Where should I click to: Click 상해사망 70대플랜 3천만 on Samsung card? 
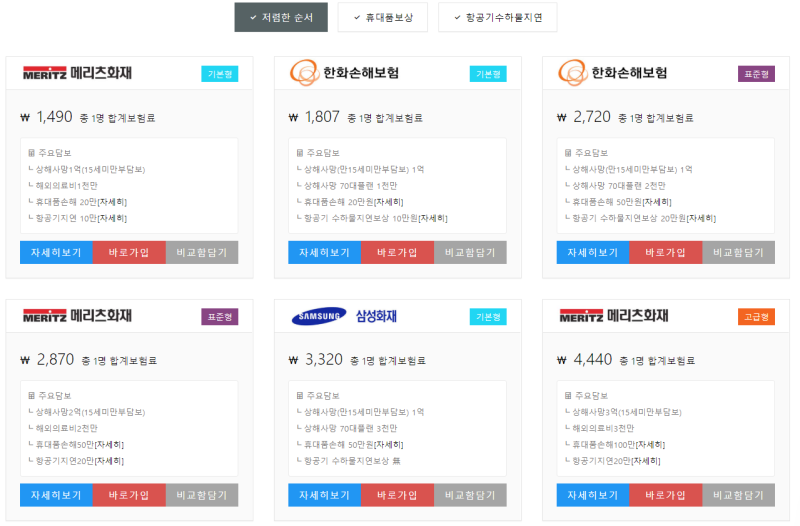pos(351,429)
